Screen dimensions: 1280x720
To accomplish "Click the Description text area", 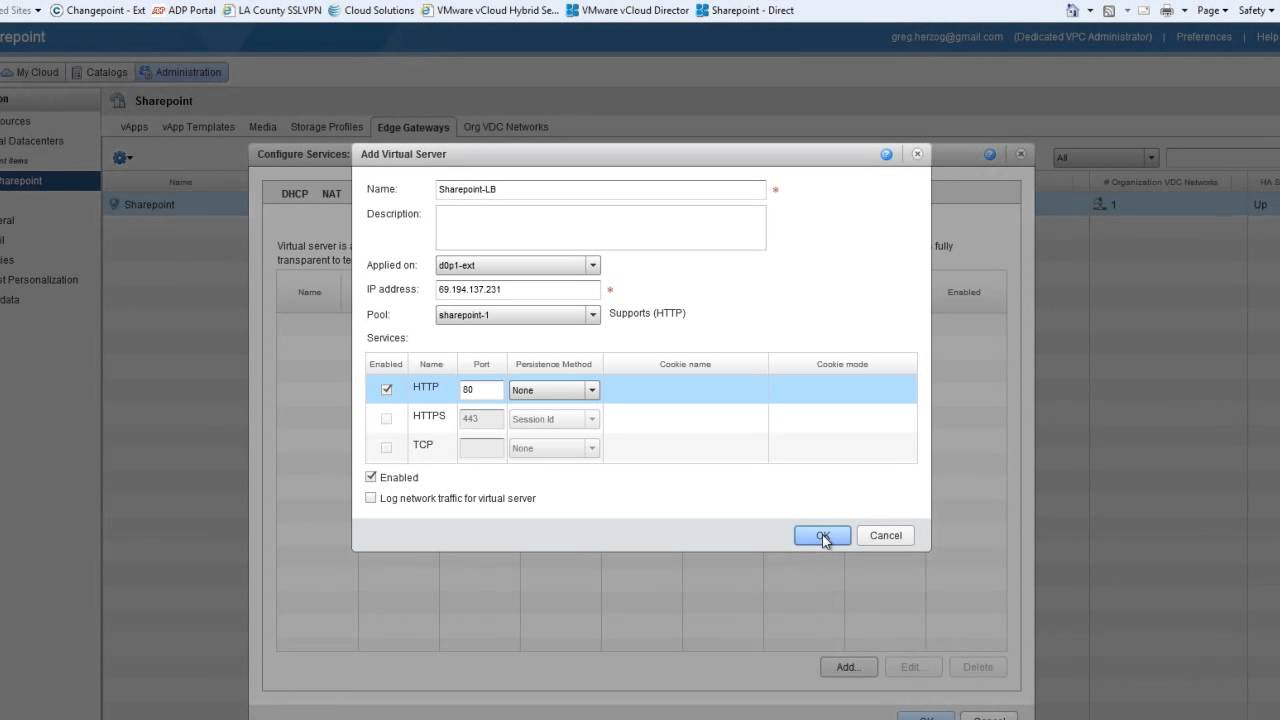I will pyautogui.click(x=601, y=228).
